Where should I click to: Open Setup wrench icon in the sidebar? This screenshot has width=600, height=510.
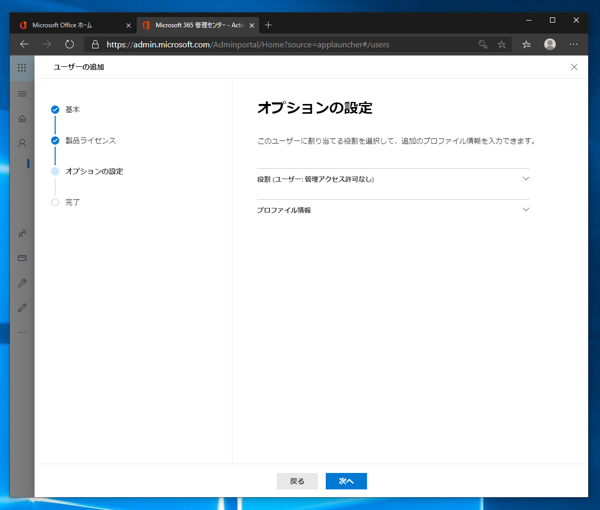coord(22,283)
